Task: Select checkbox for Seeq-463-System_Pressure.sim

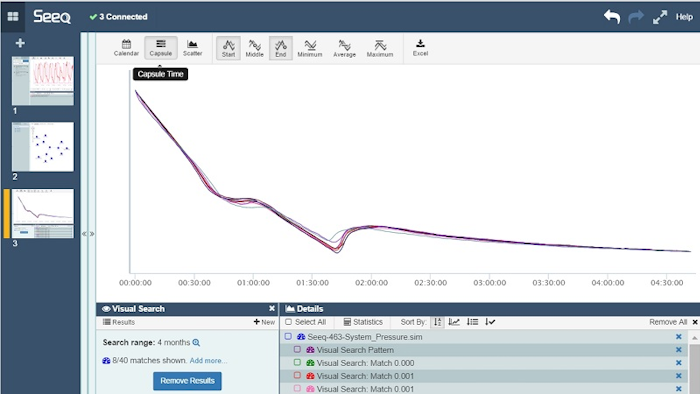Action: [288, 336]
